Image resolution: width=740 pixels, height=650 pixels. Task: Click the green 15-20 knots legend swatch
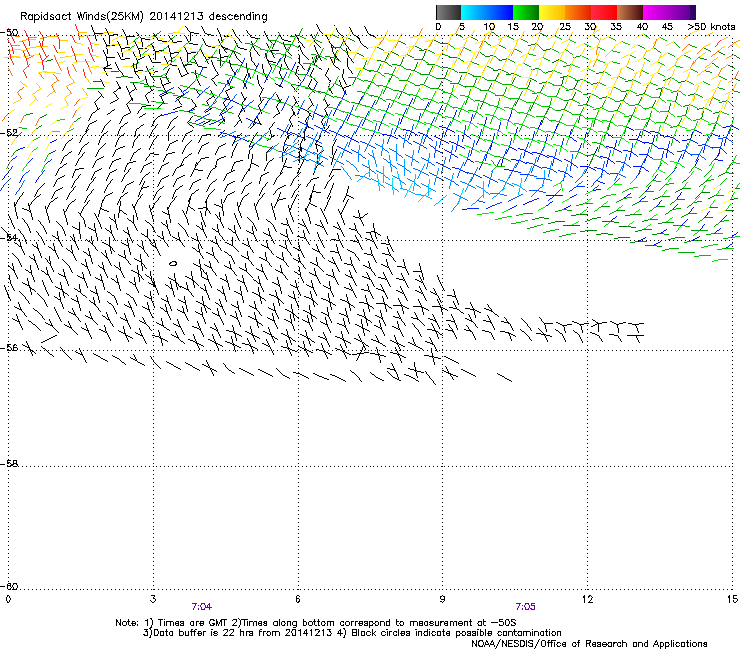[526, 12]
